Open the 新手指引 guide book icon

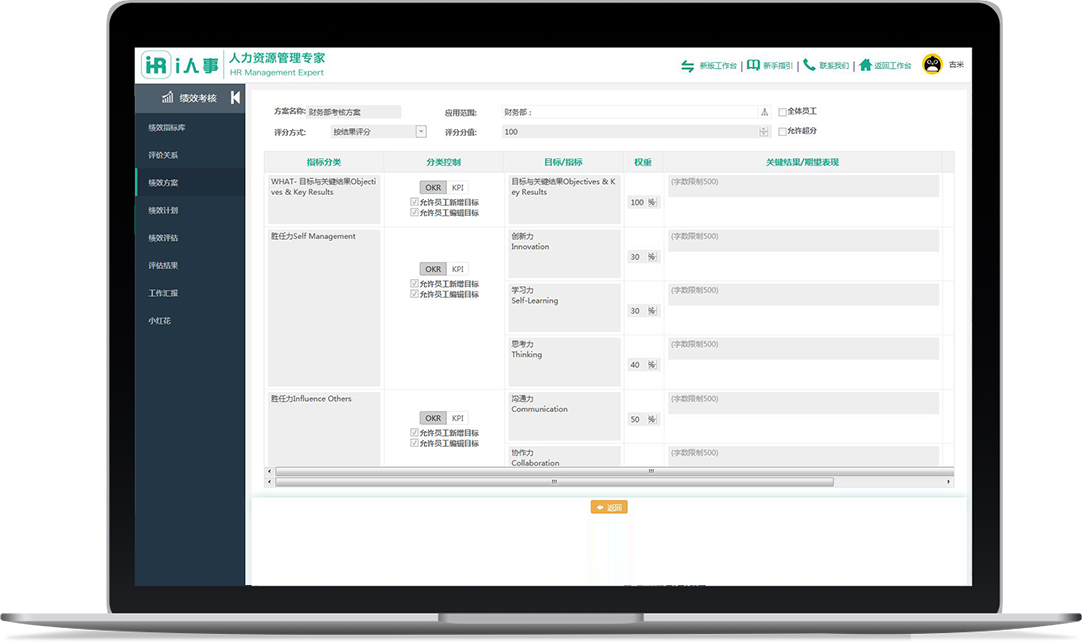[x=753, y=66]
